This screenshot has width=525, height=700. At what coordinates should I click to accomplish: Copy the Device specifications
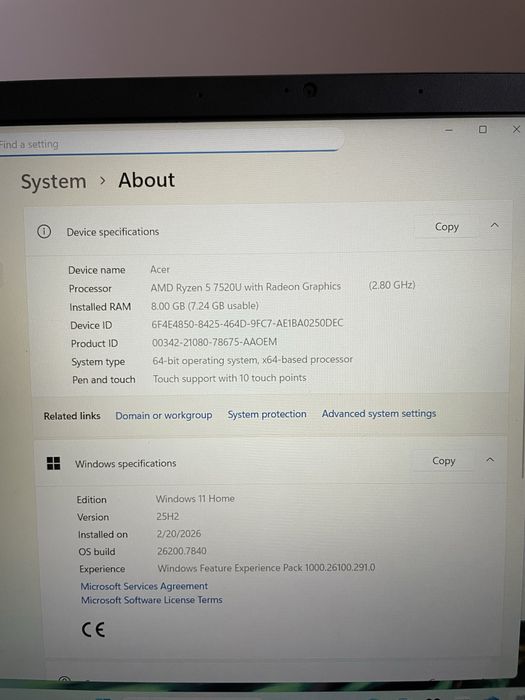pyautogui.click(x=446, y=227)
